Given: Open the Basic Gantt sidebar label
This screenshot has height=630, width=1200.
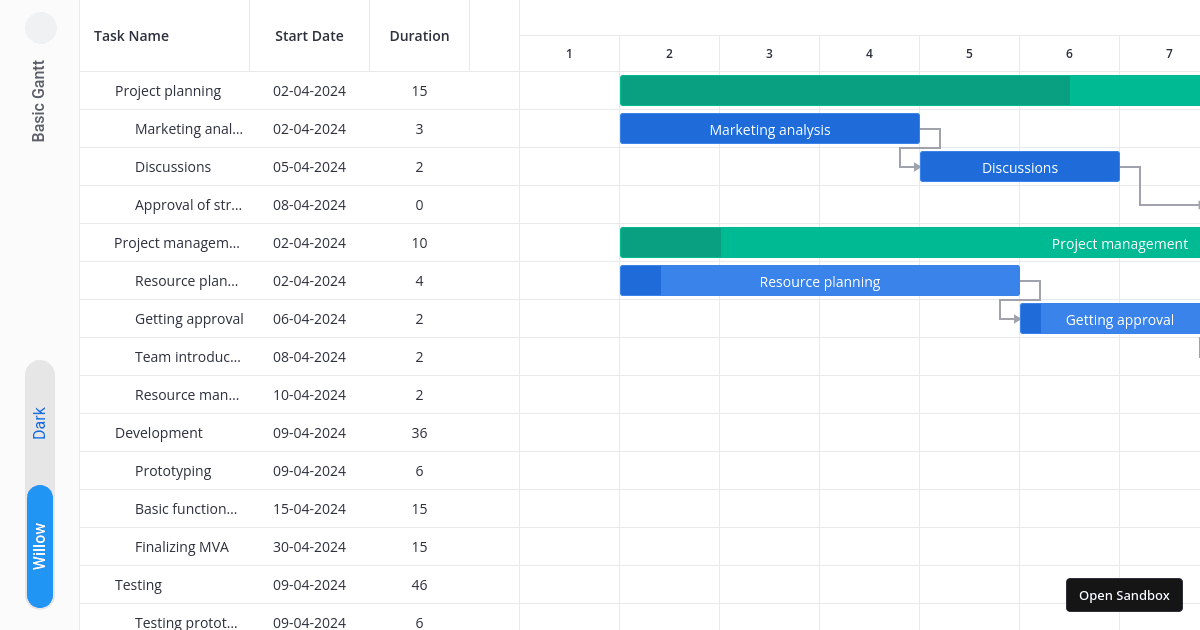Looking at the screenshot, I should pos(39,101).
